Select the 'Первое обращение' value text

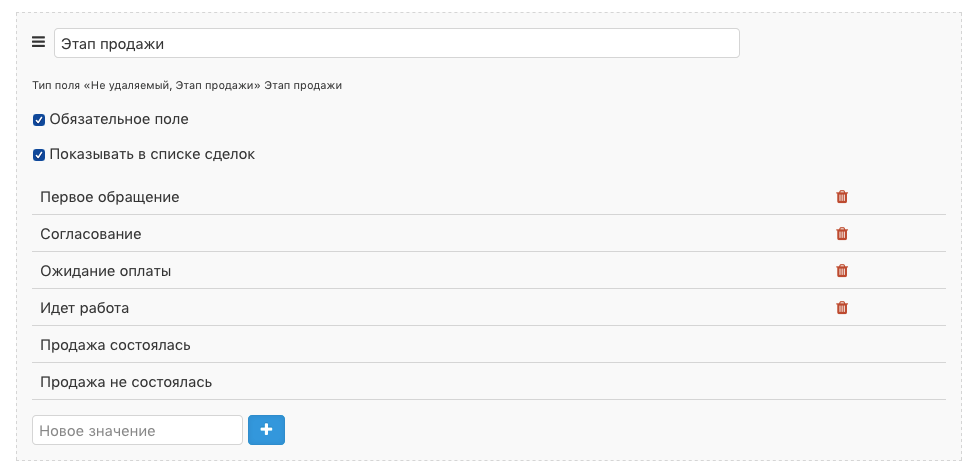click(109, 197)
